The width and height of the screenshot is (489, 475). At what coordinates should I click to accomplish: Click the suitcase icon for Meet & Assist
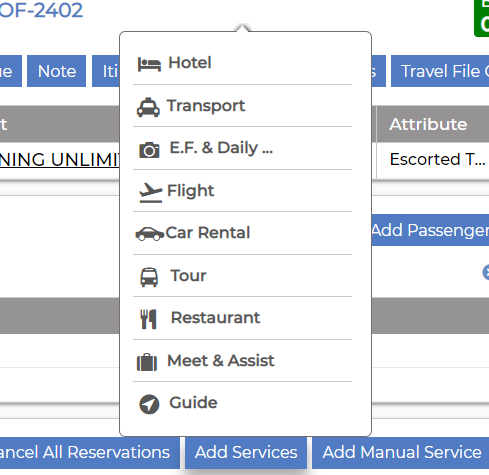[147, 362]
